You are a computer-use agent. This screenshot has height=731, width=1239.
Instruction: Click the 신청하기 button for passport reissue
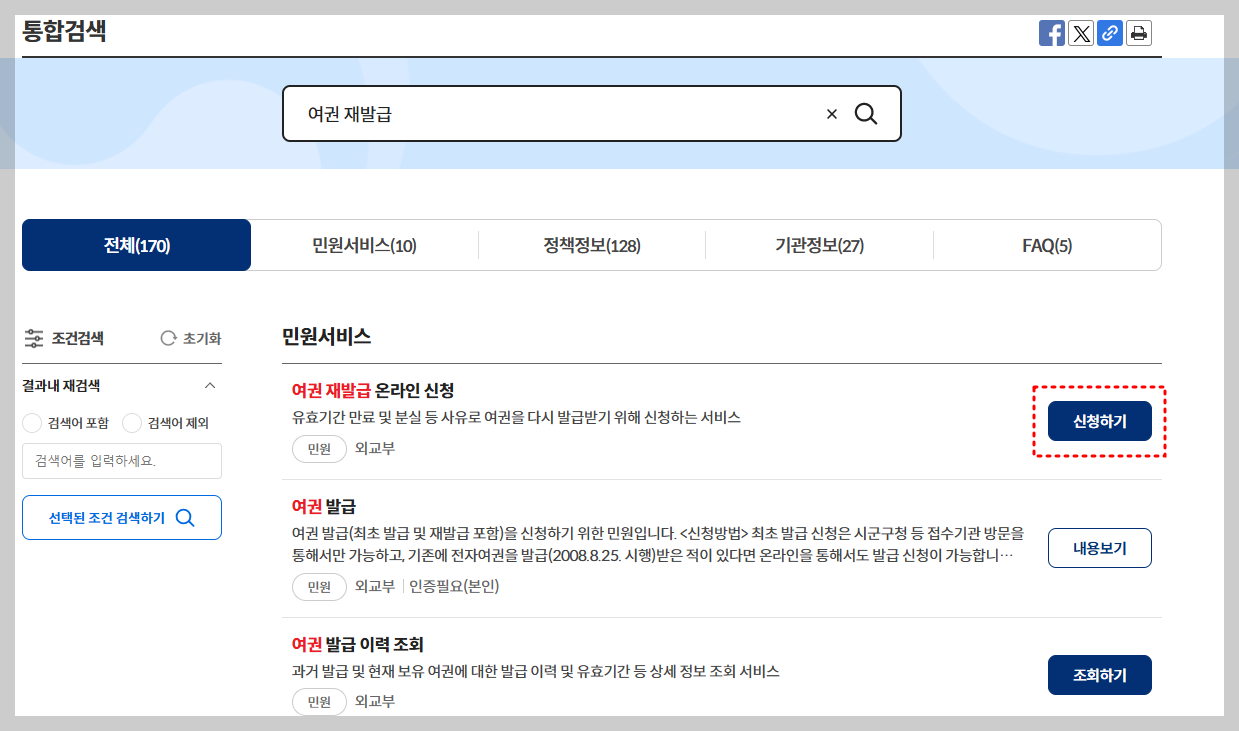[1099, 421]
